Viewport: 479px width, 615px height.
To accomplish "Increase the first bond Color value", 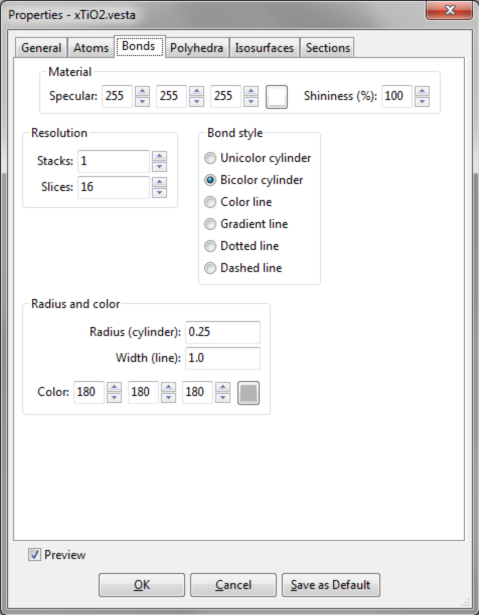I will (114, 387).
